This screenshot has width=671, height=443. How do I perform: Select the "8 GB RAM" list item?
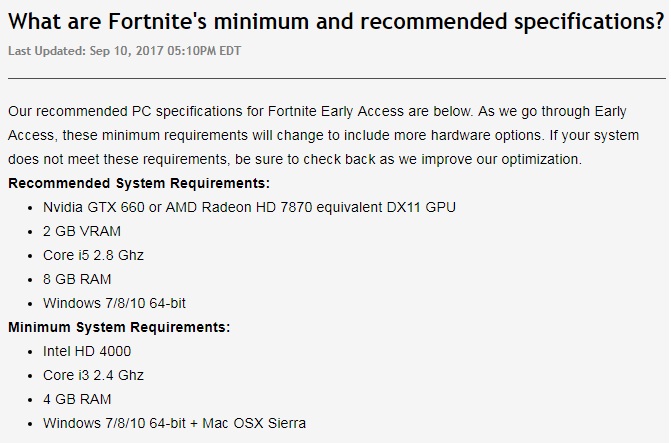(x=77, y=279)
